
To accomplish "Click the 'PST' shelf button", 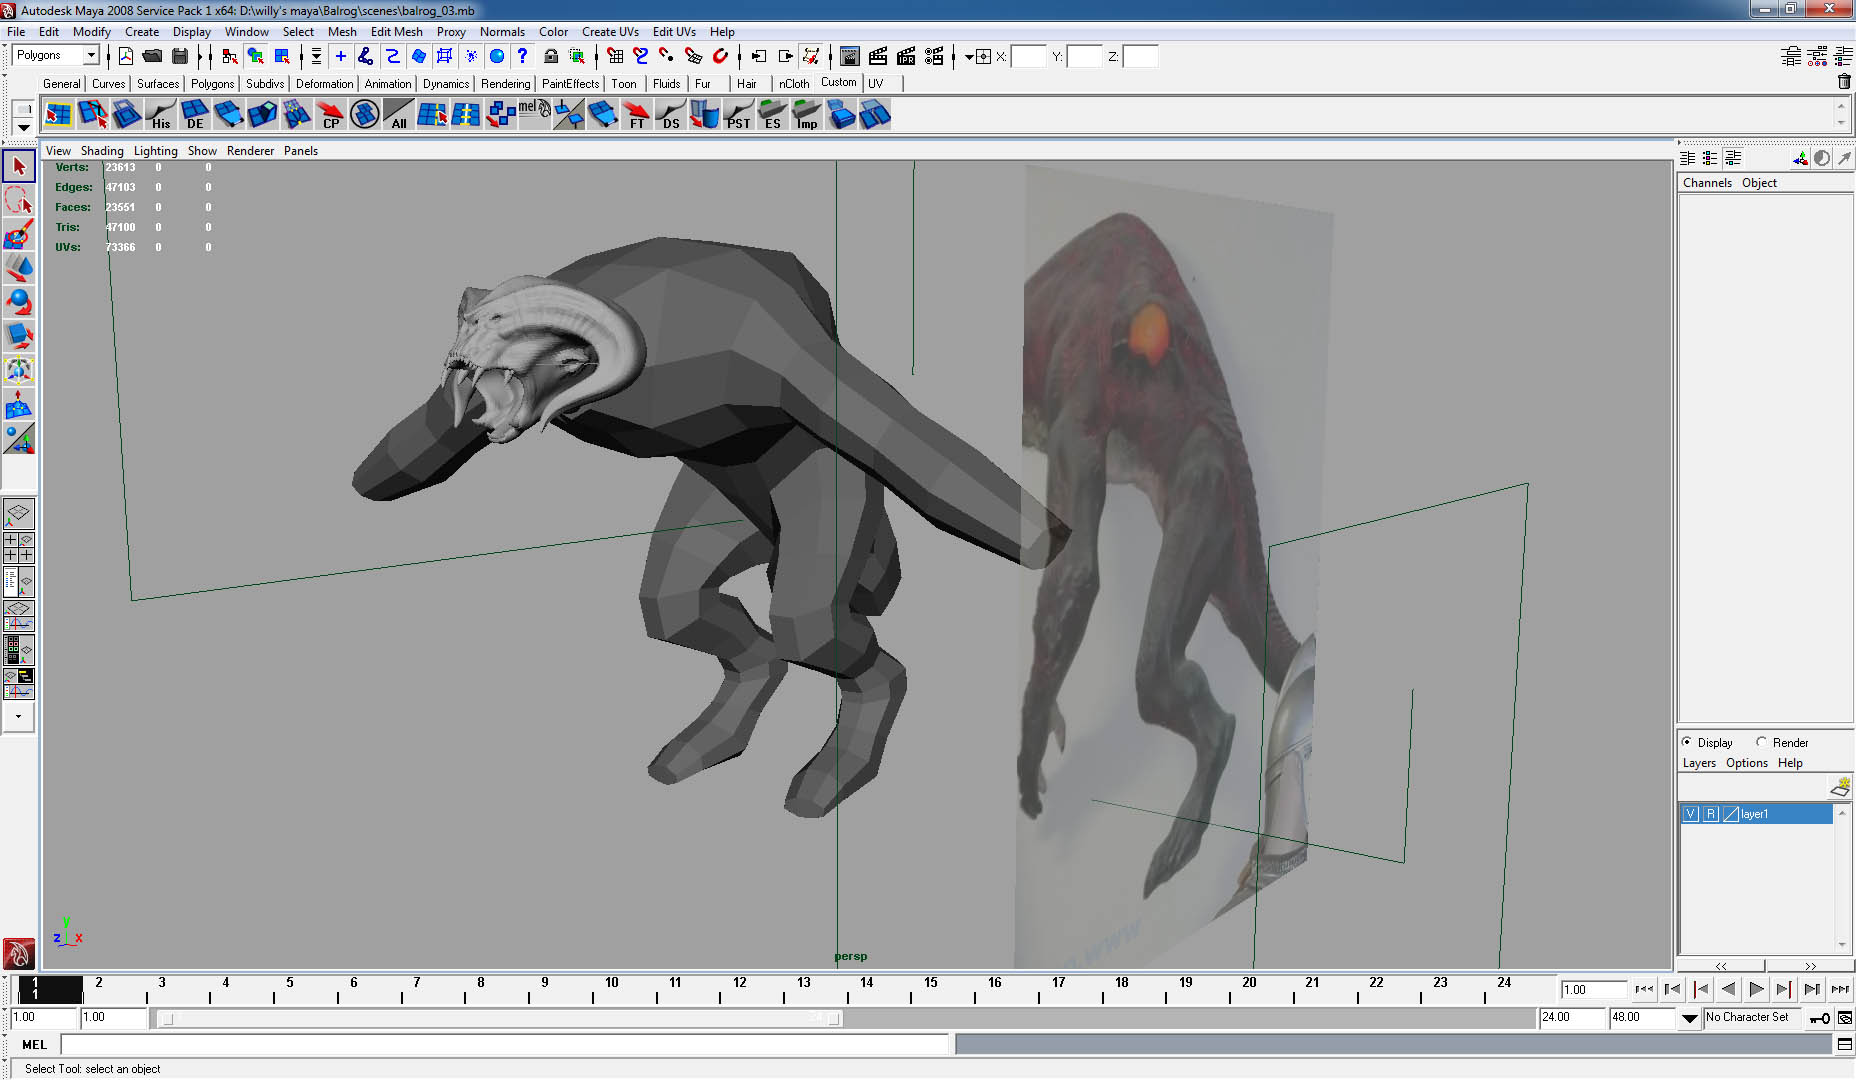I will [x=738, y=114].
